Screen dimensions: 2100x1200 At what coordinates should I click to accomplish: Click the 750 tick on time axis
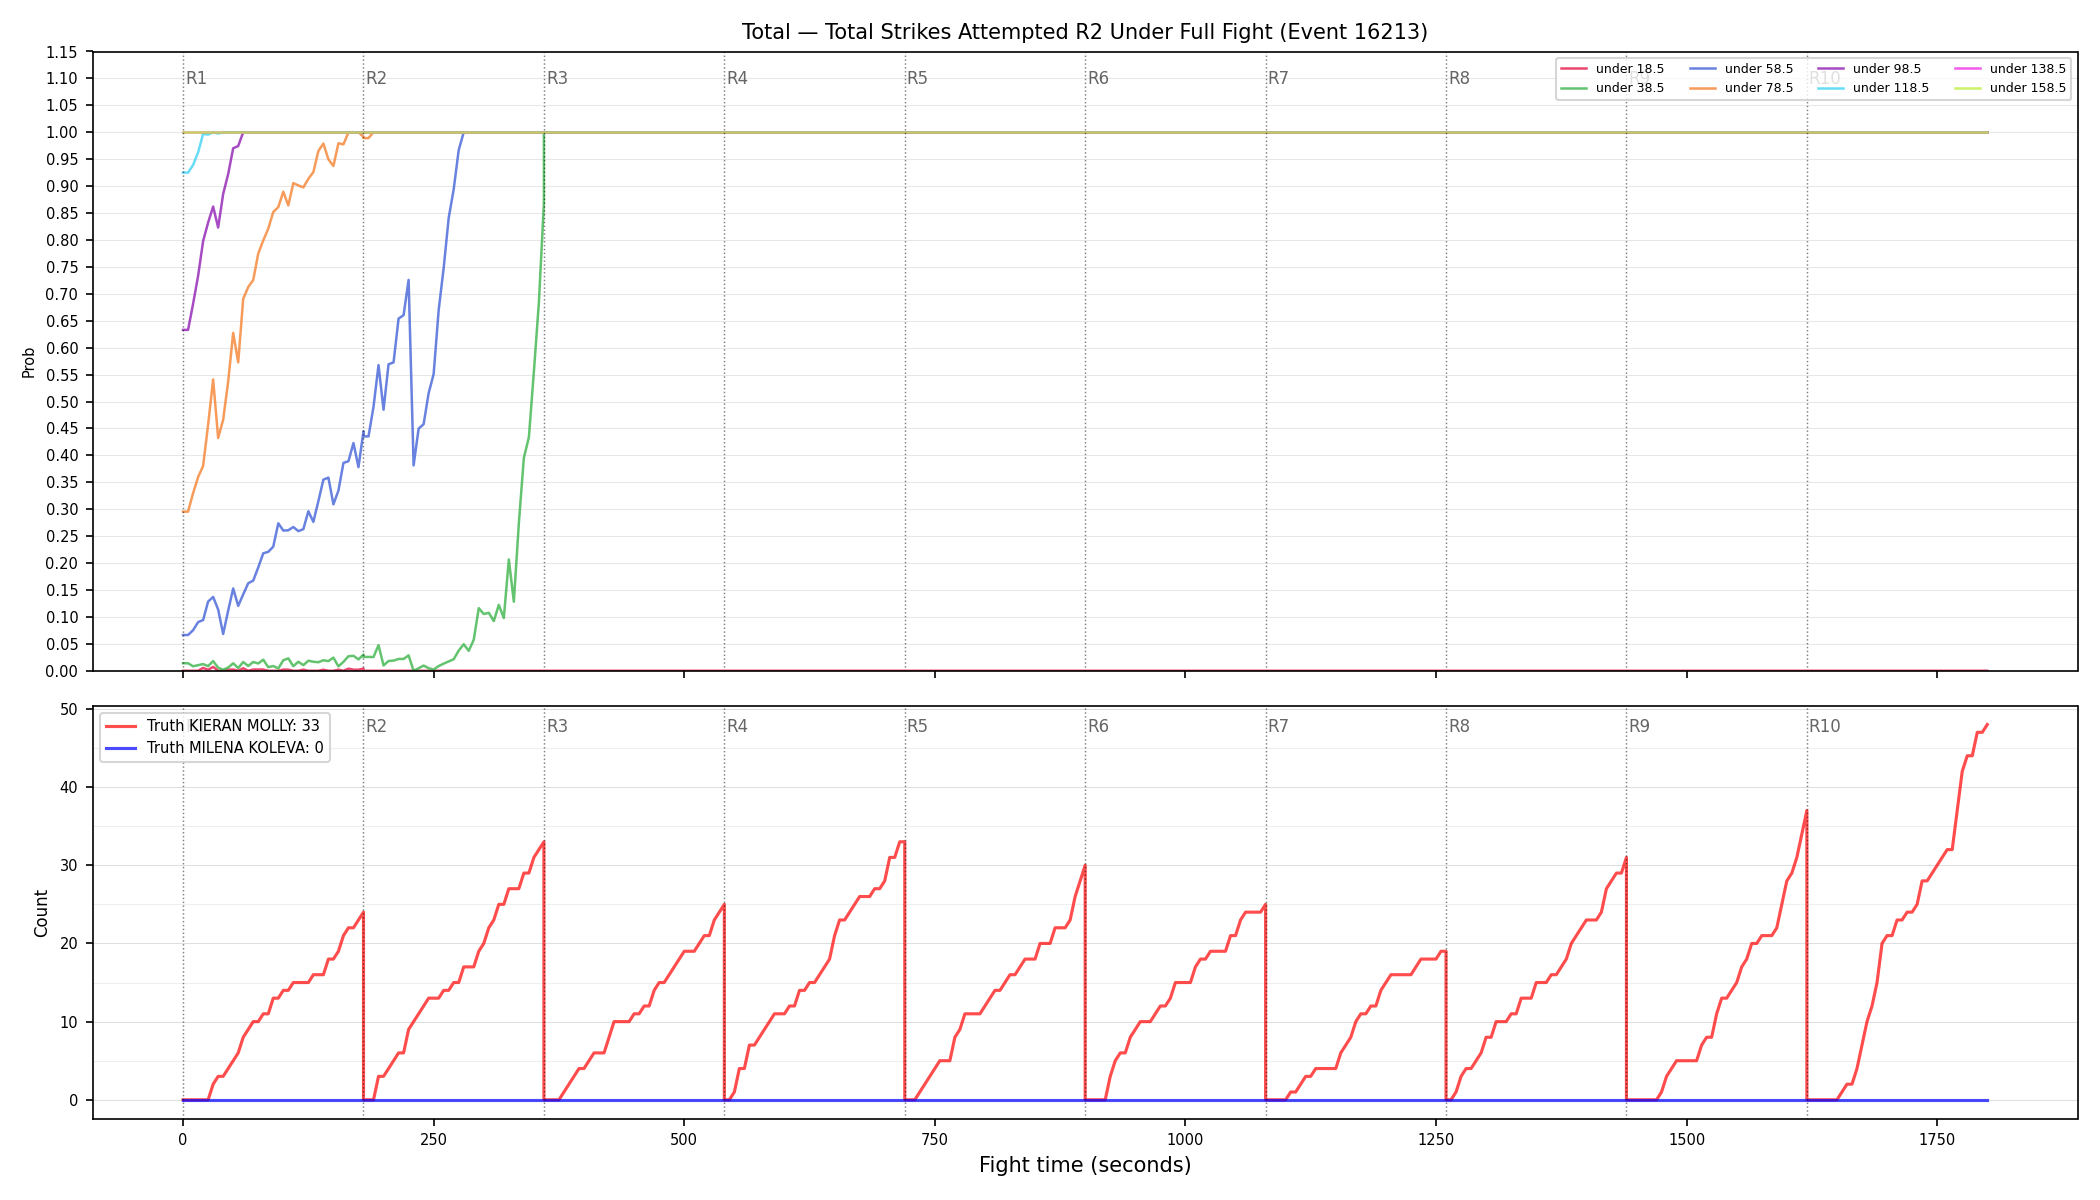[x=935, y=1139]
